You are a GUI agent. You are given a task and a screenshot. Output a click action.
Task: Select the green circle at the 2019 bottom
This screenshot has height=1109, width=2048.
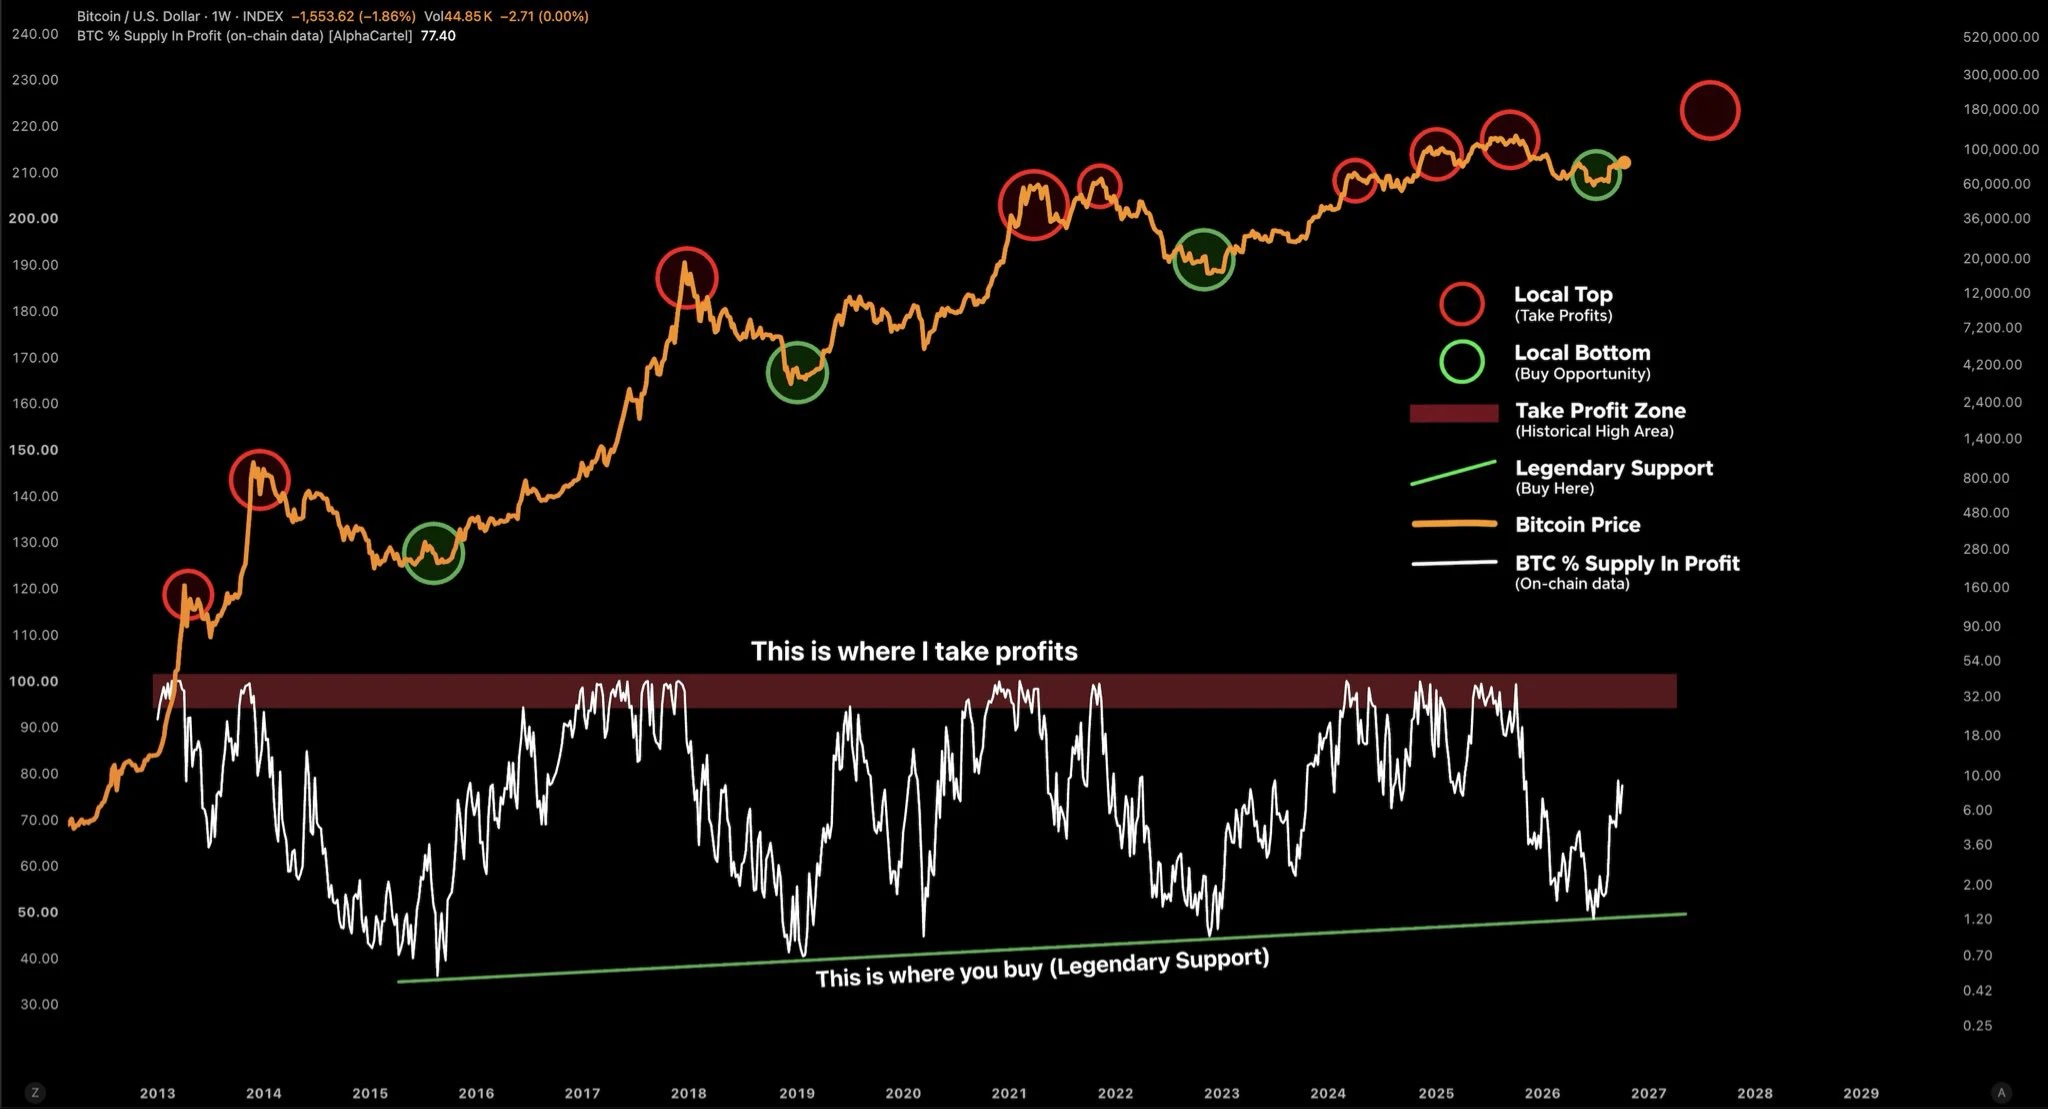tap(797, 372)
